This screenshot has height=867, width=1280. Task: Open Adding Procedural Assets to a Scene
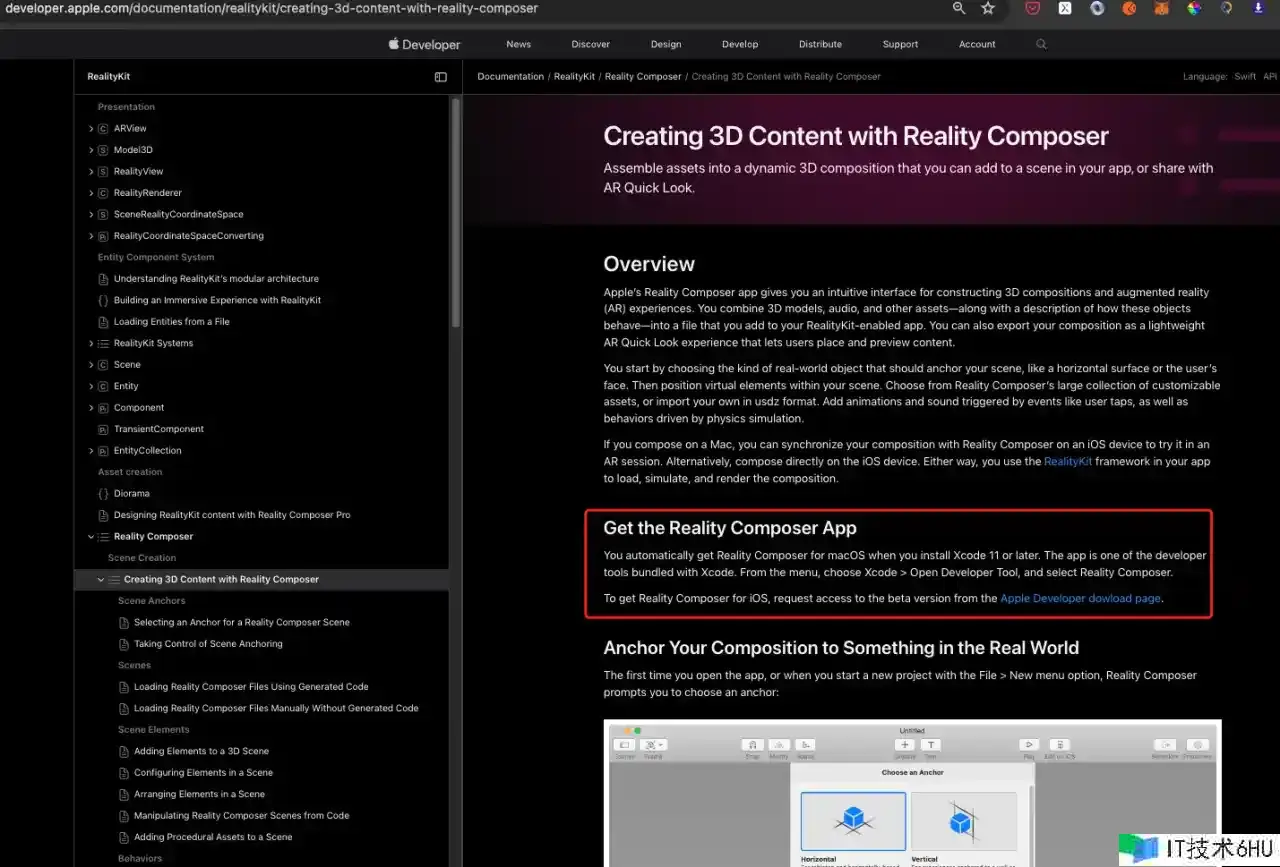tap(213, 837)
